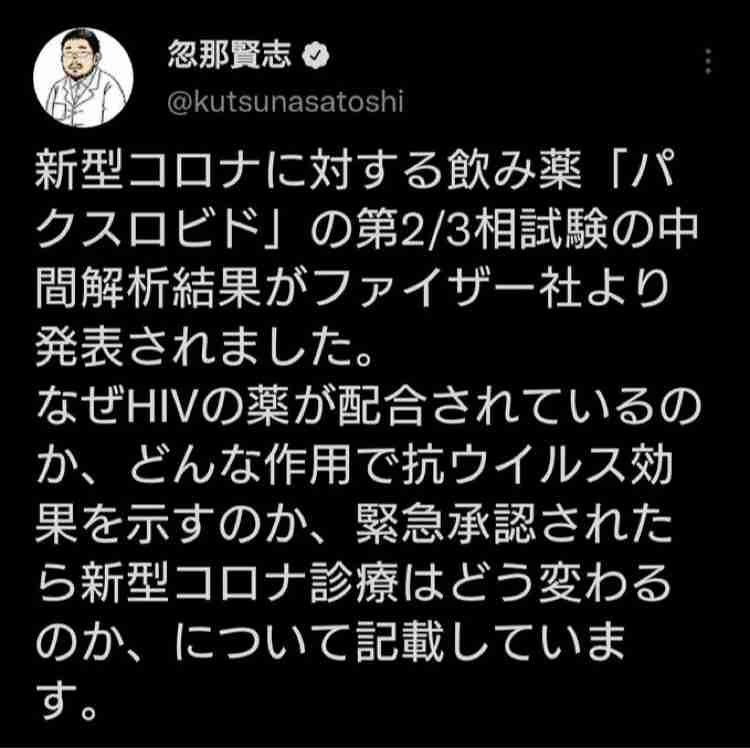Open the illustrated doctor profile avatar

coord(83,77)
